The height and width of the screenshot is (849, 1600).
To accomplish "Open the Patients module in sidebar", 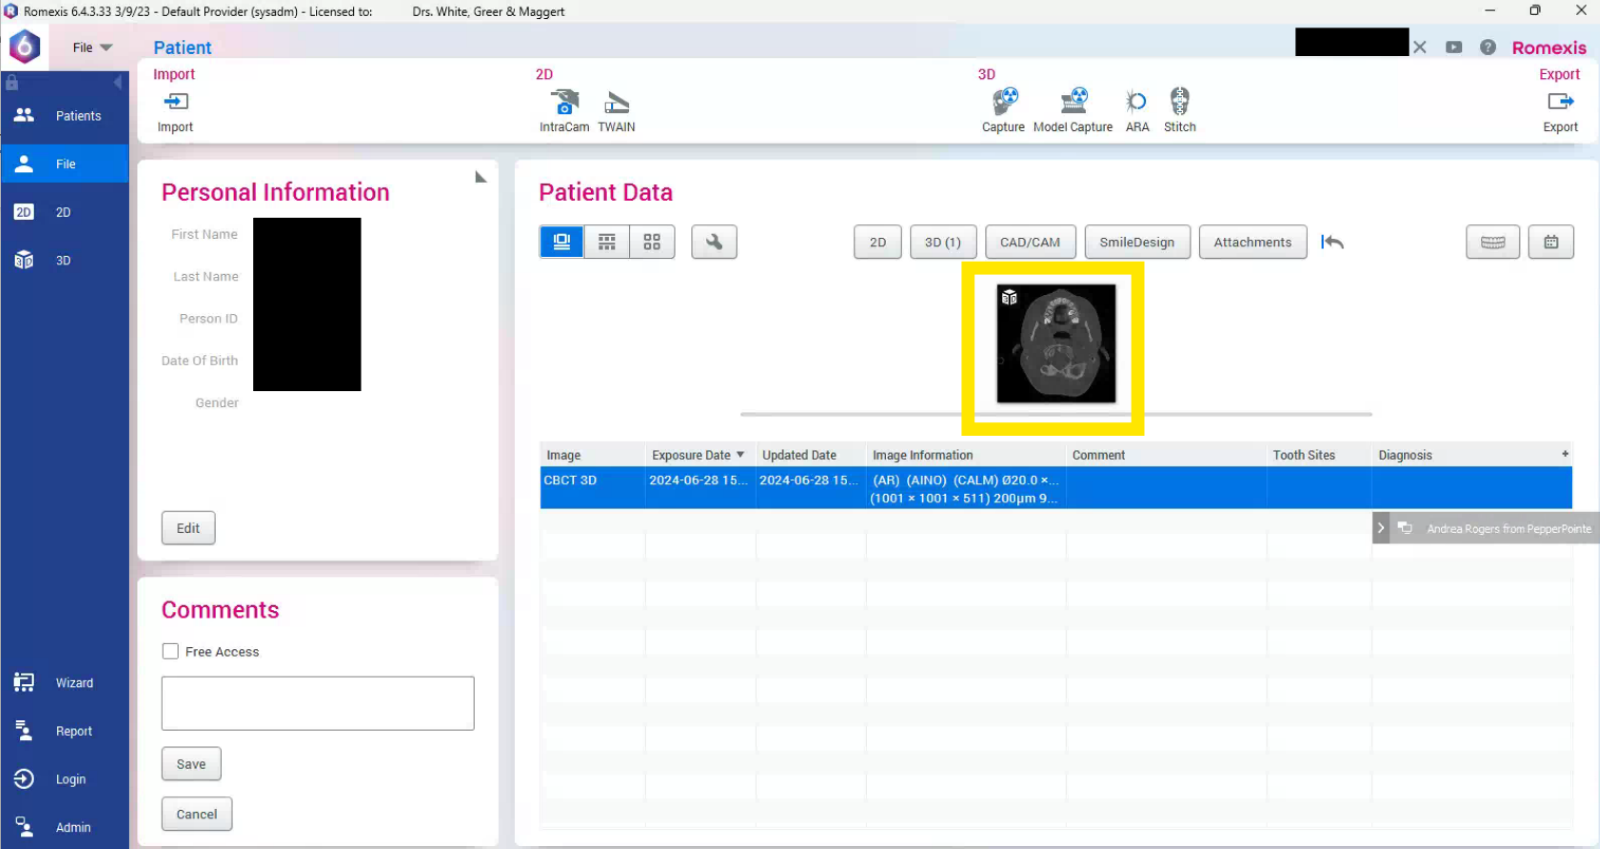I will [x=64, y=116].
